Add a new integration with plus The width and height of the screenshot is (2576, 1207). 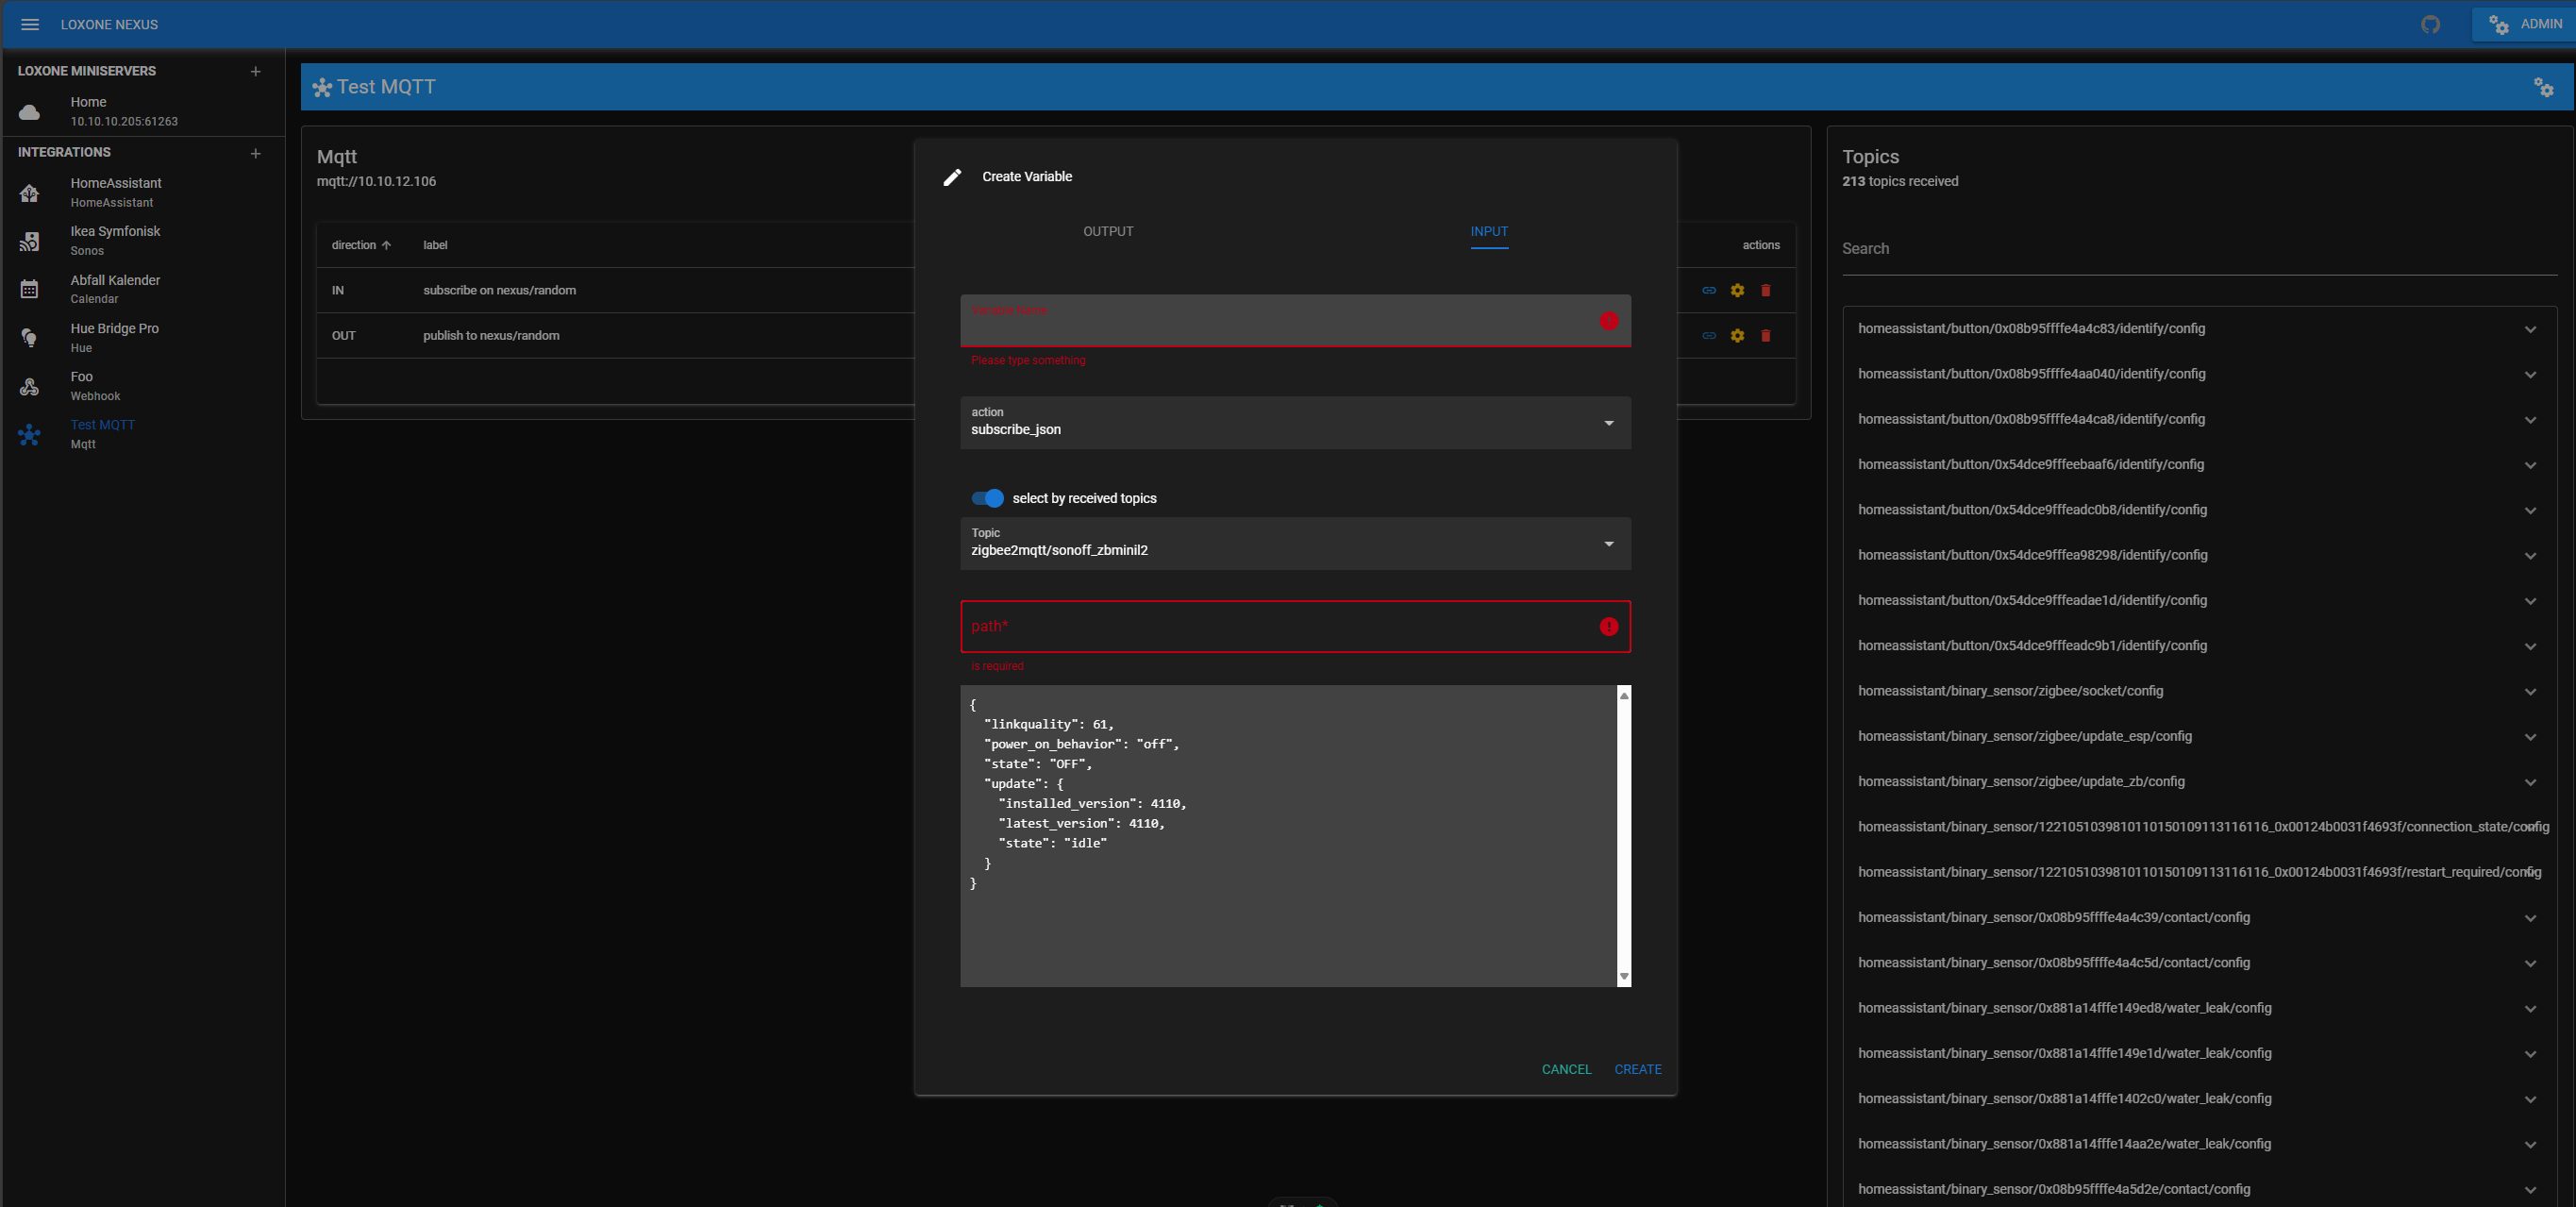[x=256, y=153]
